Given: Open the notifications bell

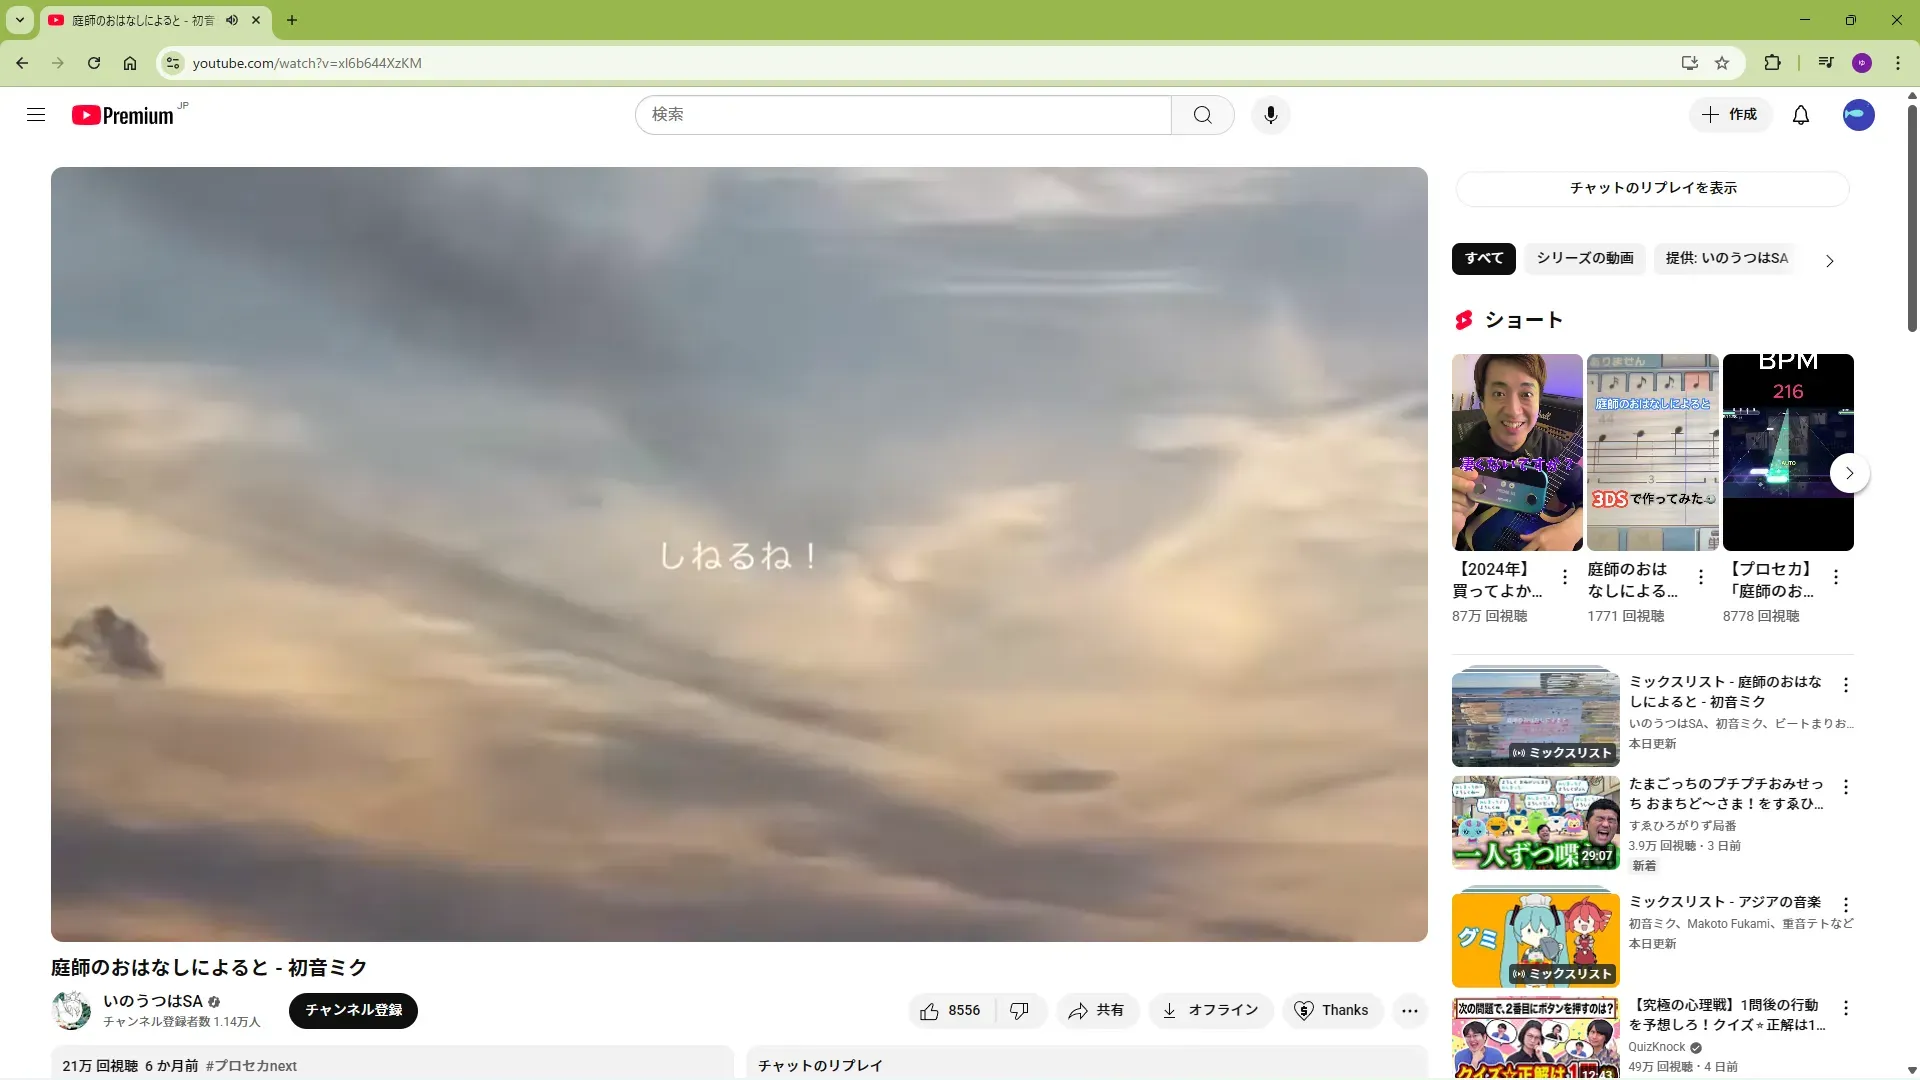Looking at the screenshot, I should pyautogui.click(x=1800, y=115).
